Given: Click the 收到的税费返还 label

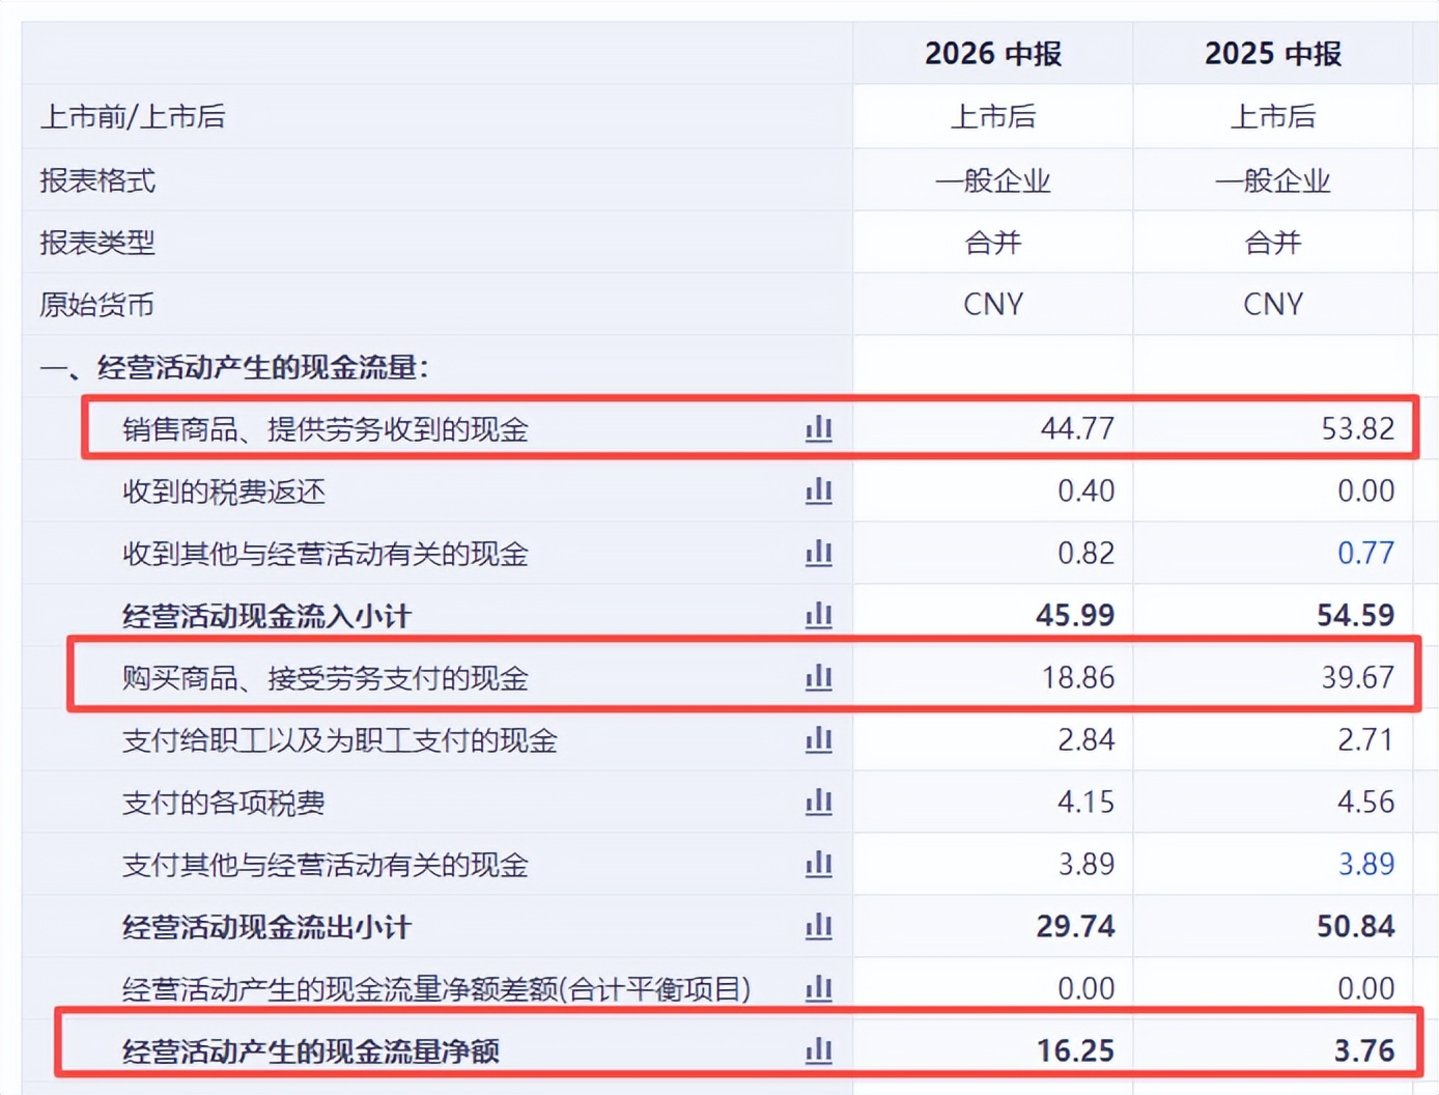Looking at the screenshot, I should (224, 491).
